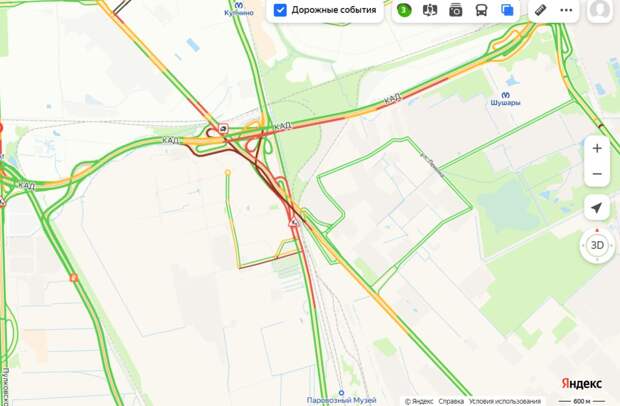Zoom in with the plus button
Image resolution: width=620 pixels, height=406 pixels.
click(x=597, y=149)
